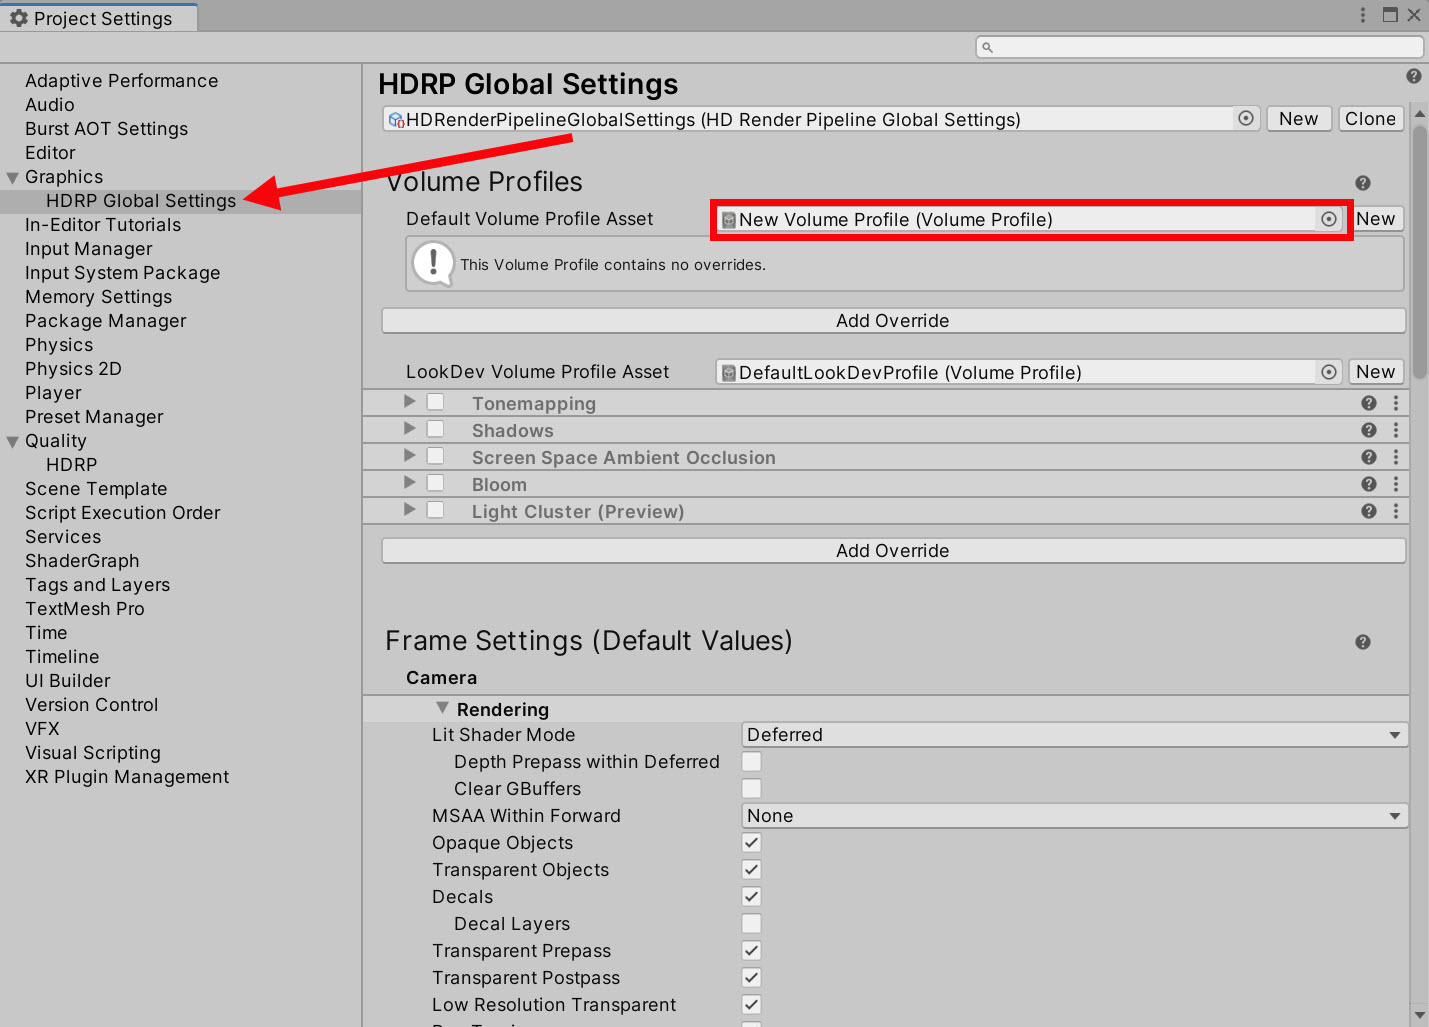Open help for HDRP Global Settings
This screenshot has width=1429, height=1027.
pyautogui.click(x=1413, y=76)
